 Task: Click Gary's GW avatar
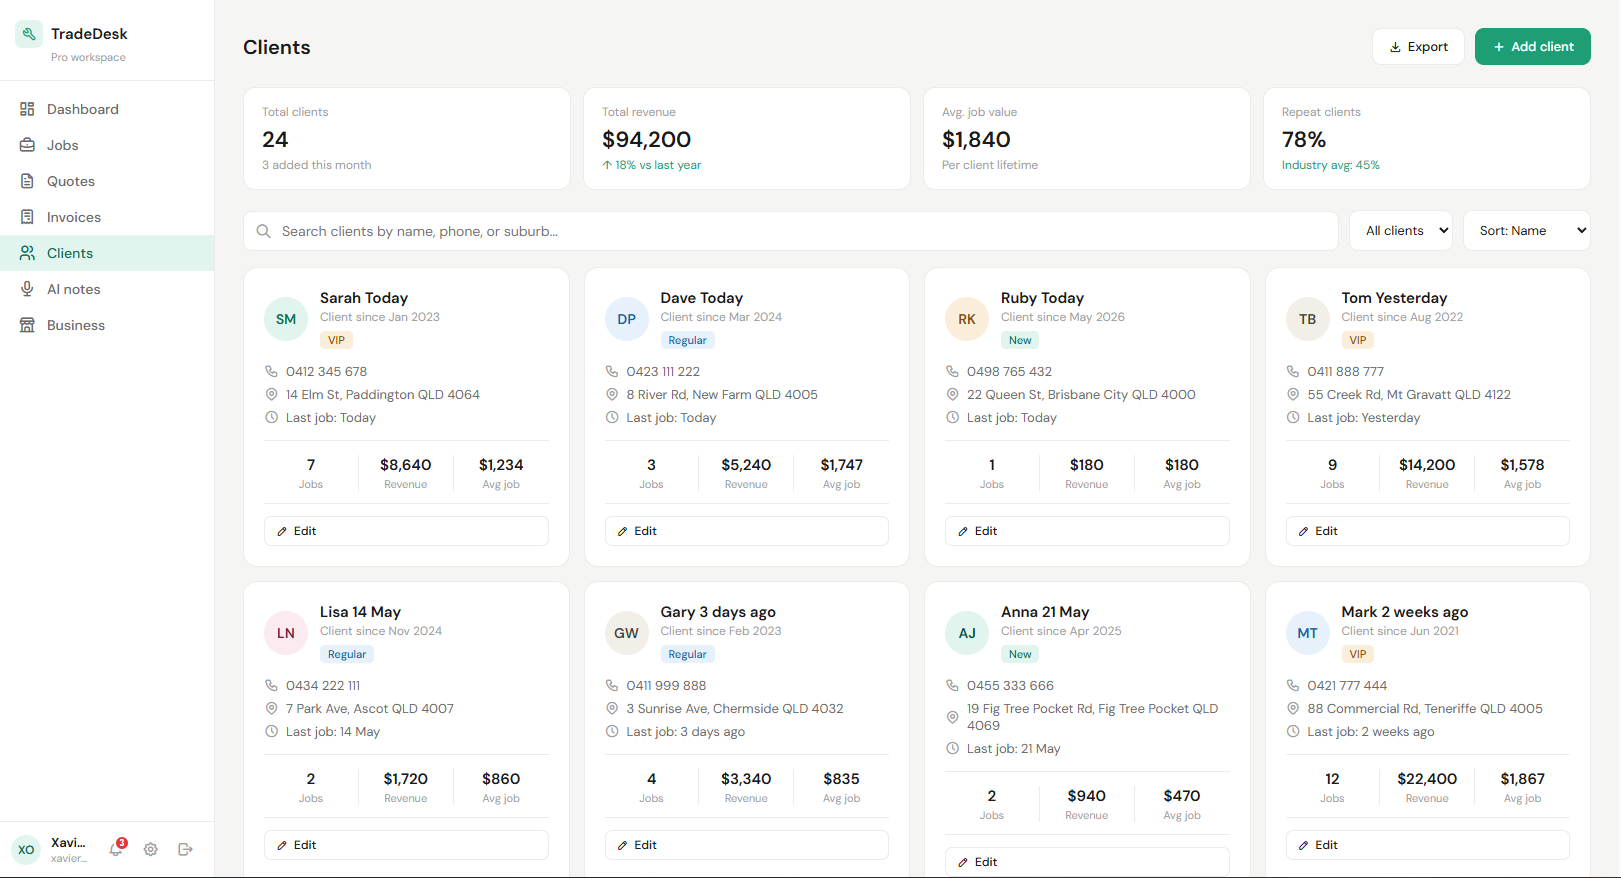pyautogui.click(x=627, y=633)
